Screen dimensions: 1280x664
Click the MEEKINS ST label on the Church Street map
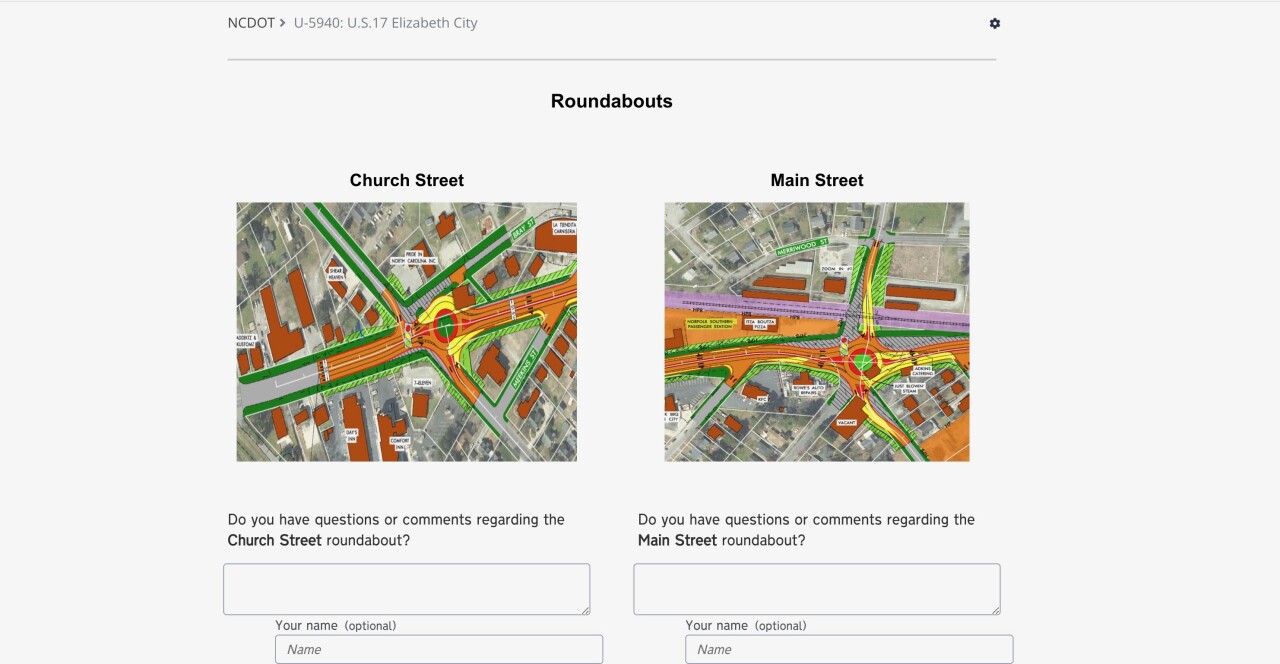pyautogui.click(x=524, y=367)
